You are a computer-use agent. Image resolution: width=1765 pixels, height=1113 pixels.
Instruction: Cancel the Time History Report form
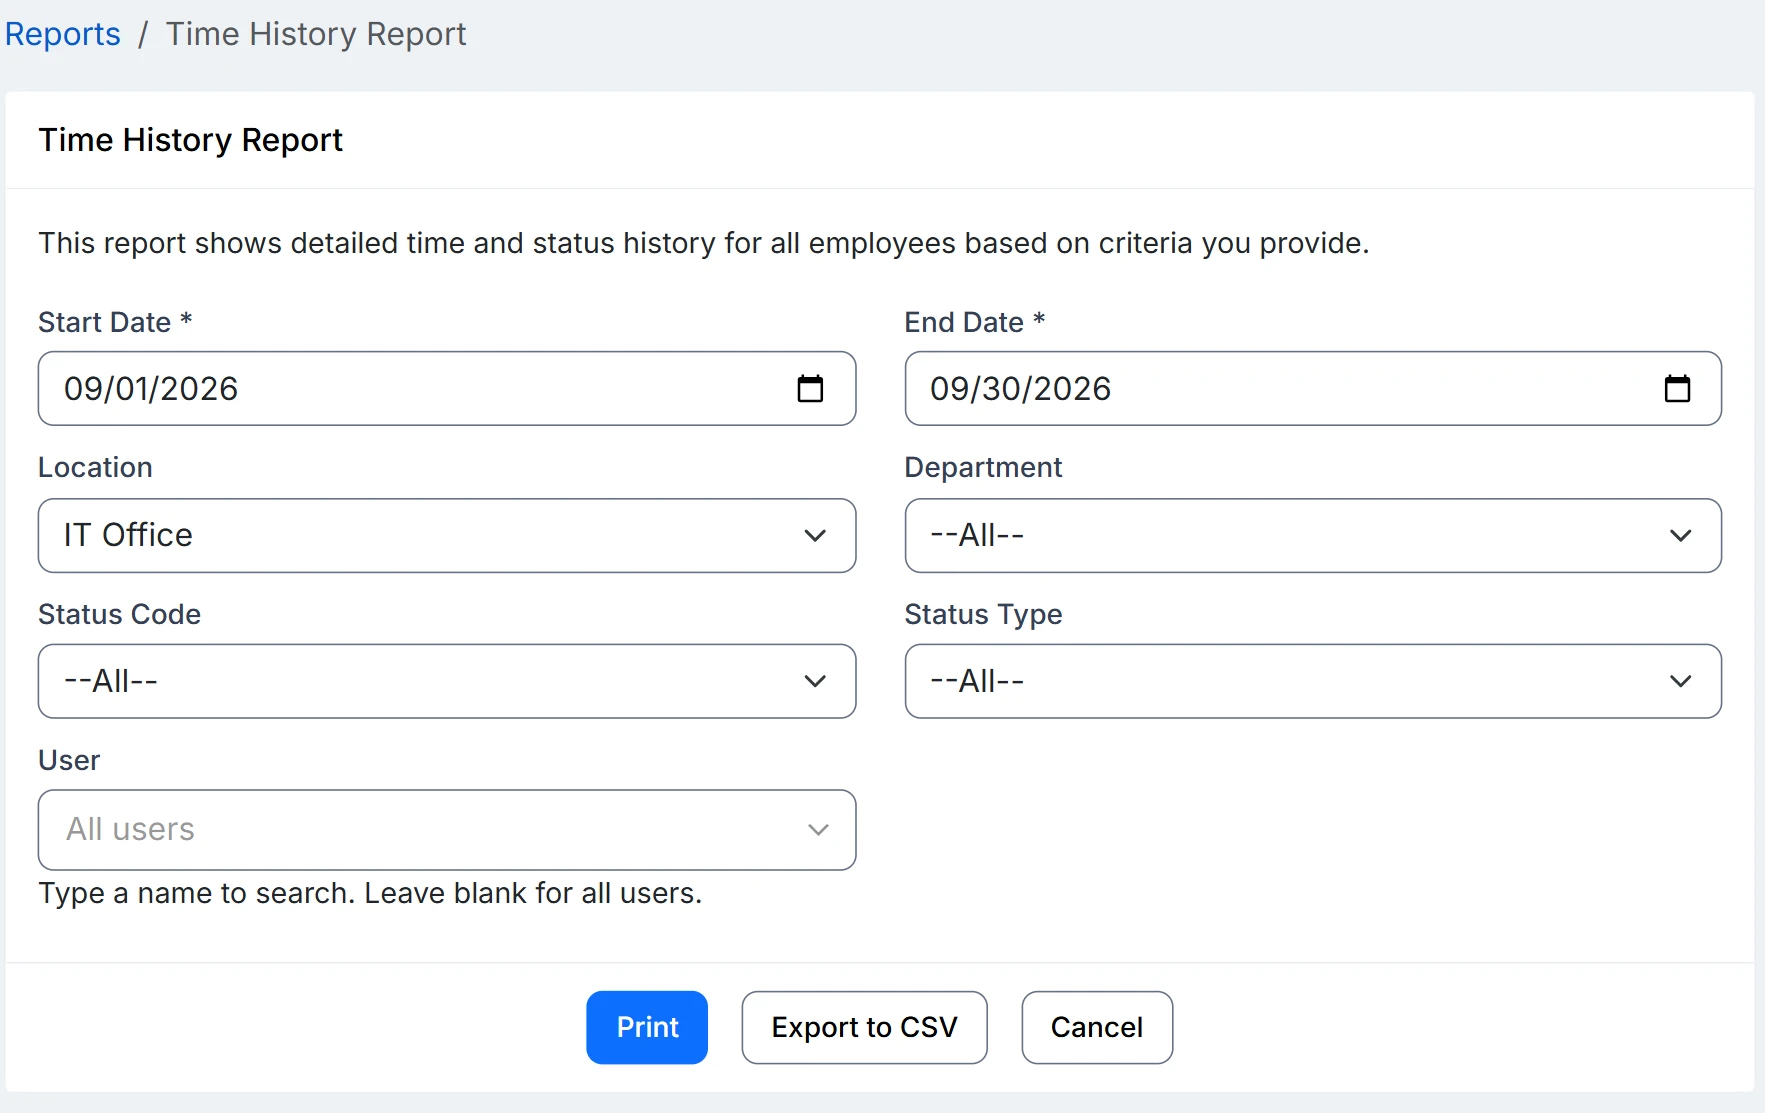(x=1097, y=1027)
